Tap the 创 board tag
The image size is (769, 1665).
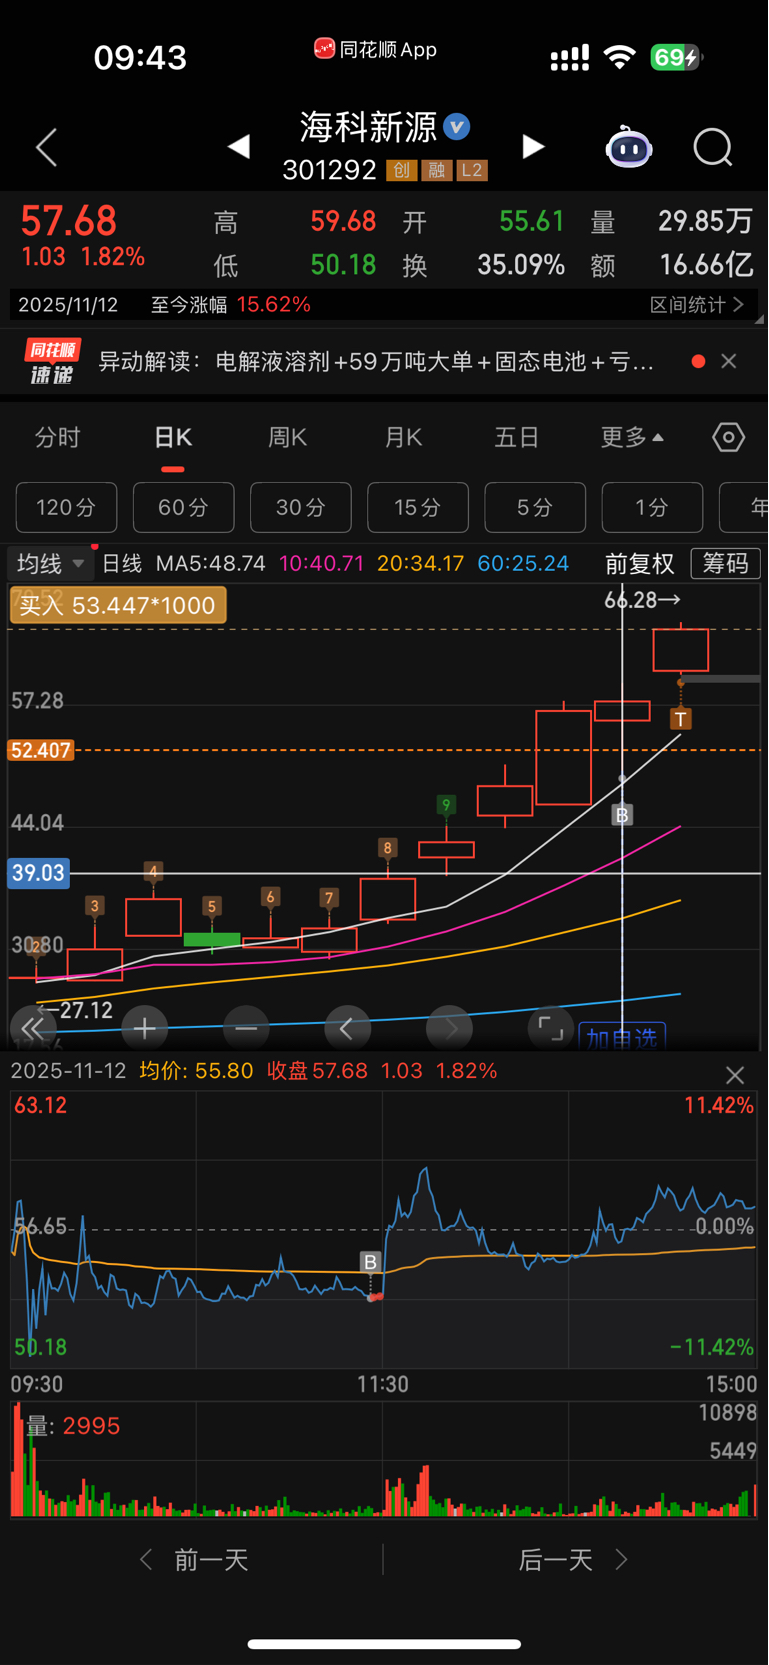point(401,170)
